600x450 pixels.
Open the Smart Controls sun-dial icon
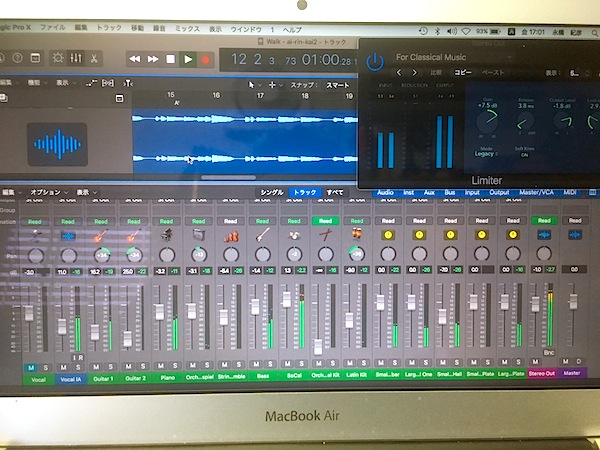point(58,59)
